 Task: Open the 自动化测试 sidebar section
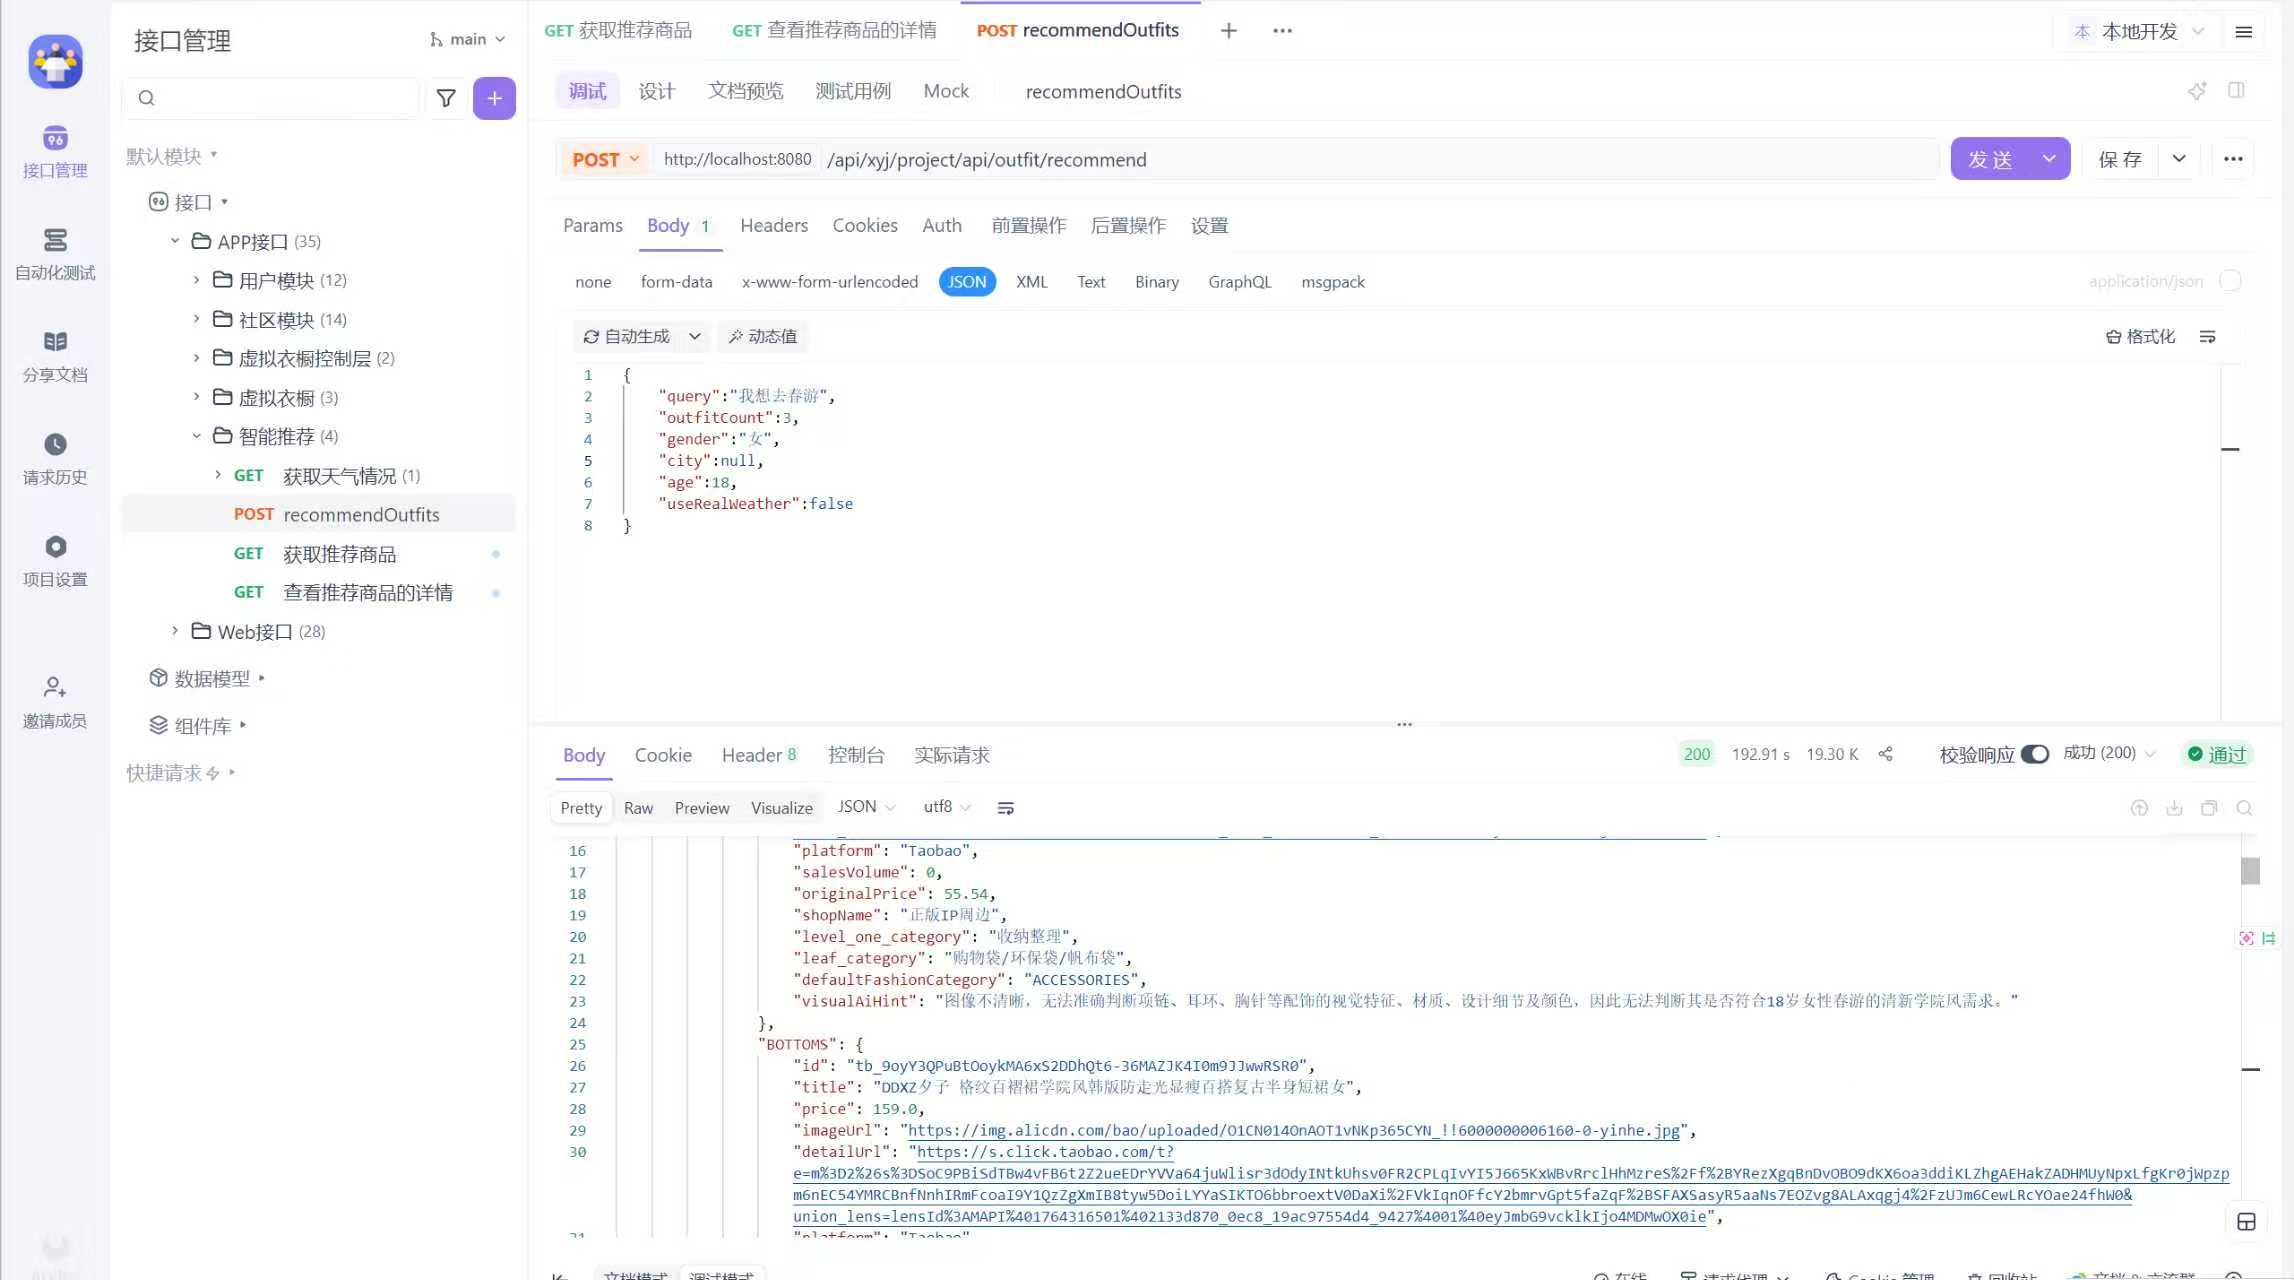(55, 253)
